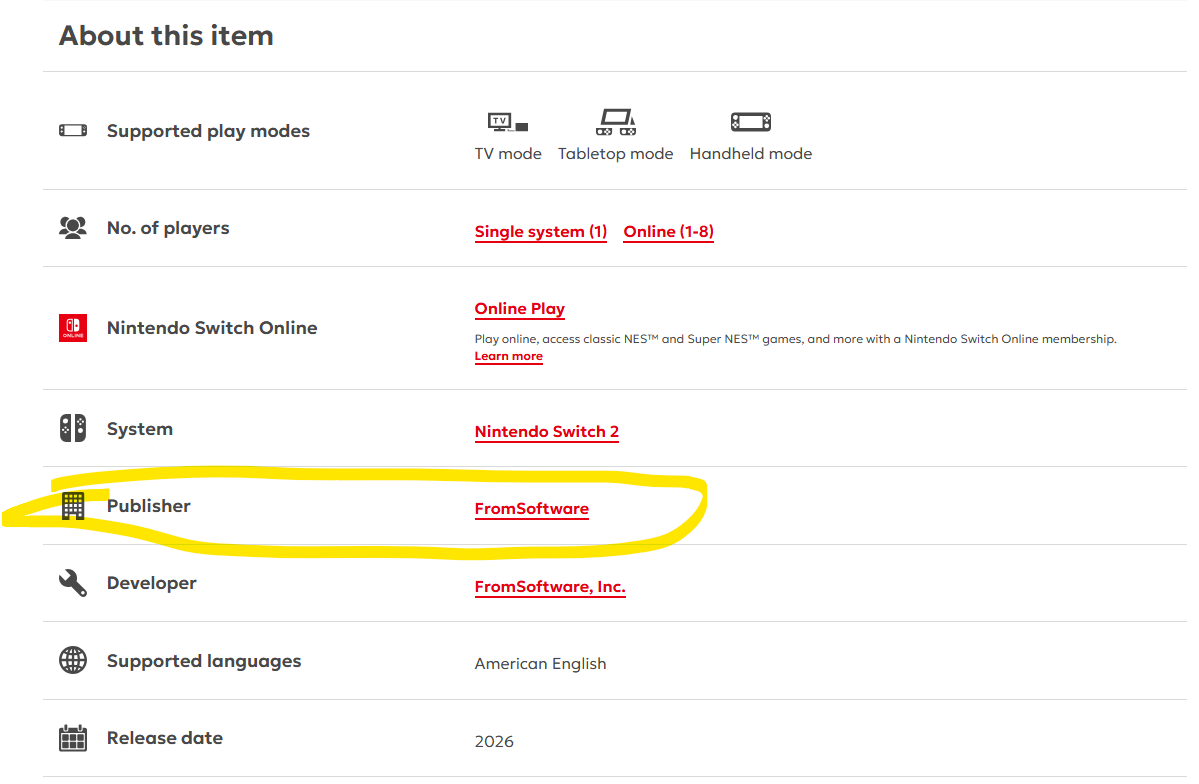The height and width of the screenshot is (784, 1199).
Task: Open the Online (1-8) players link
Action: pyautogui.click(x=668, y=232)
